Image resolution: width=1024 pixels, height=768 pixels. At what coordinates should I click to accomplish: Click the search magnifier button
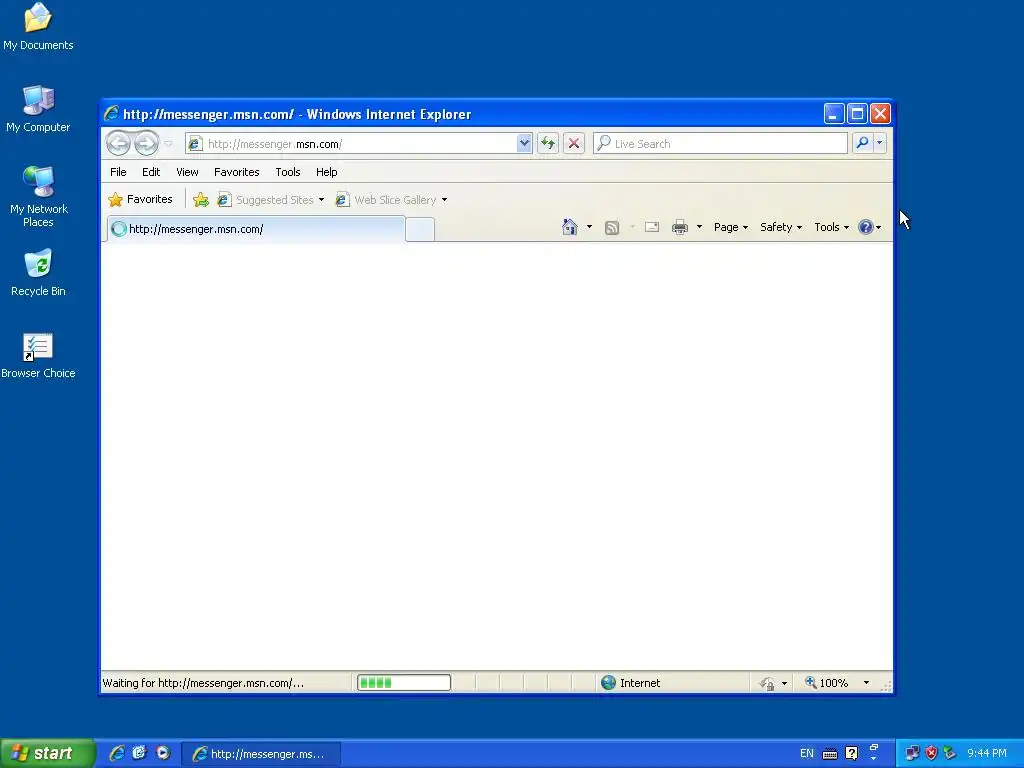click(862, 143)
